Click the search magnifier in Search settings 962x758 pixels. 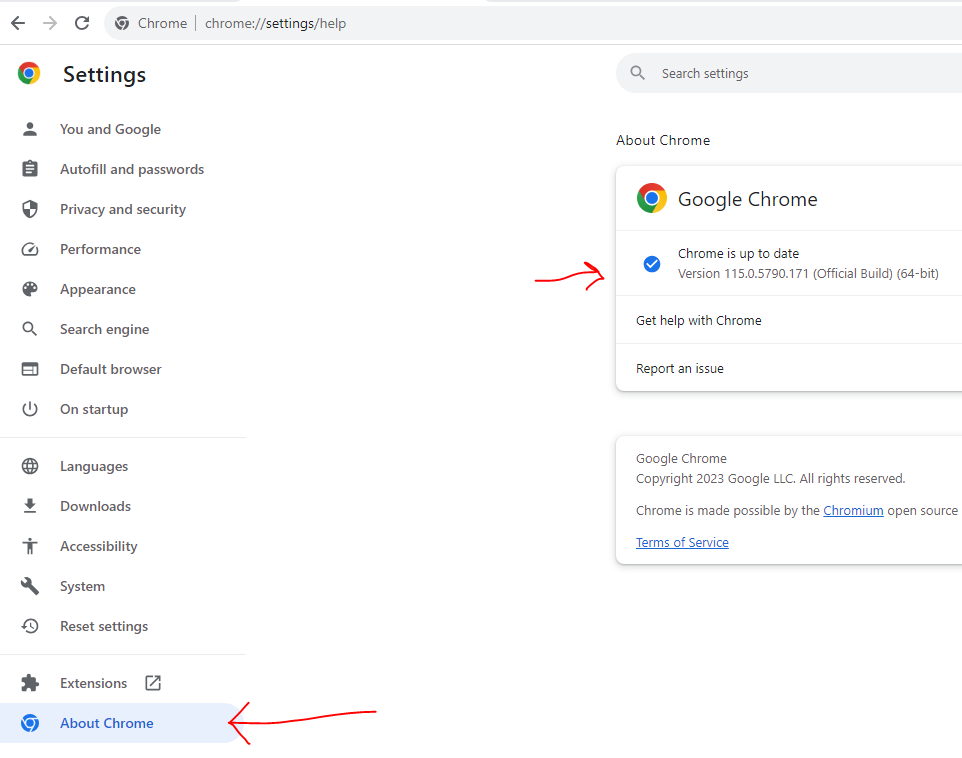[x=637, y=73]
